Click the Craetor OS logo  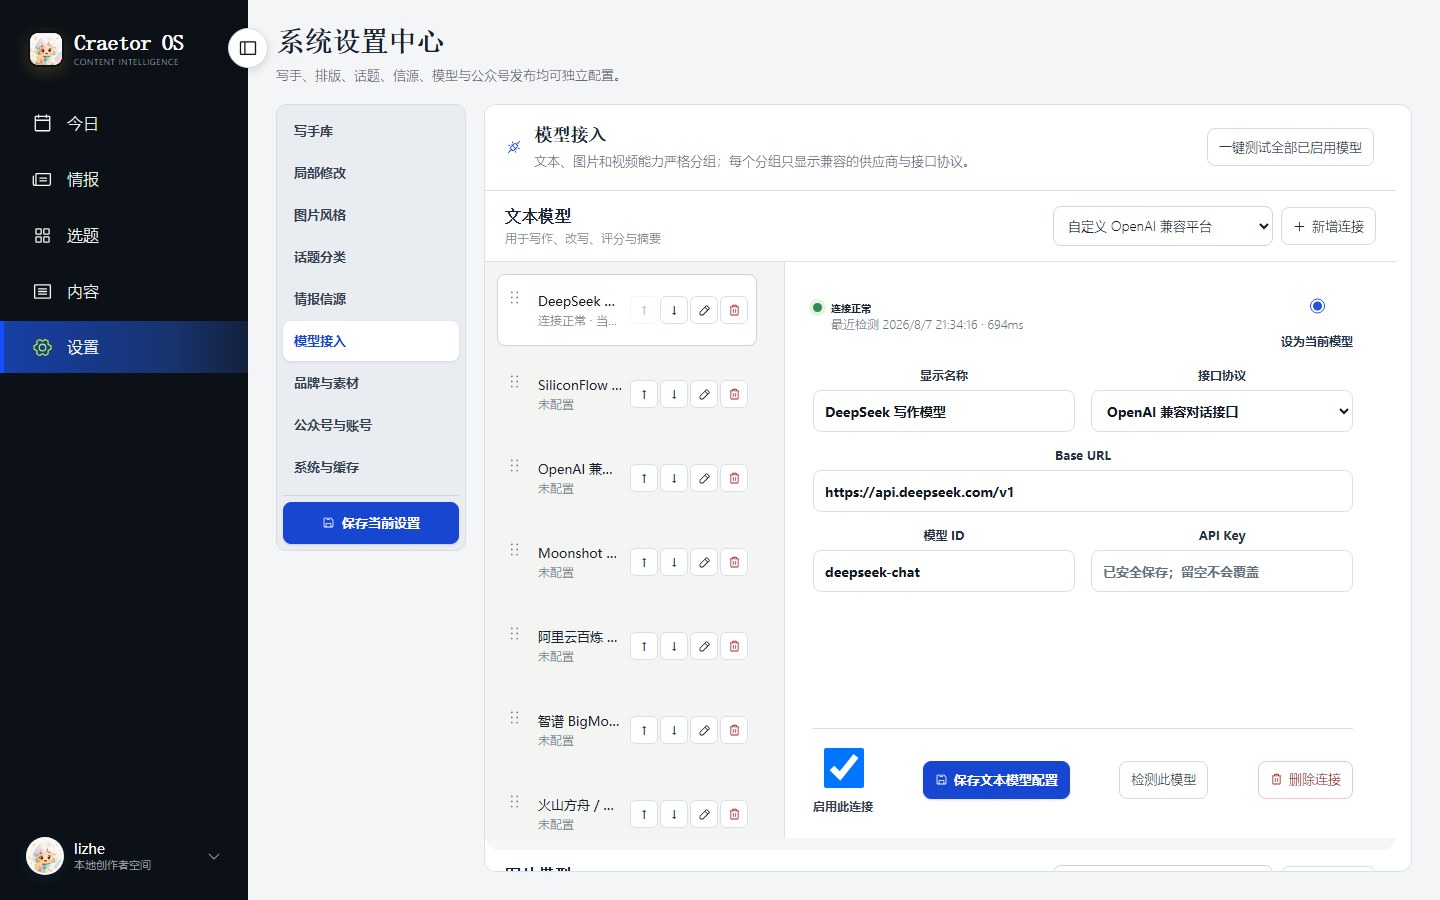(46, 48)
